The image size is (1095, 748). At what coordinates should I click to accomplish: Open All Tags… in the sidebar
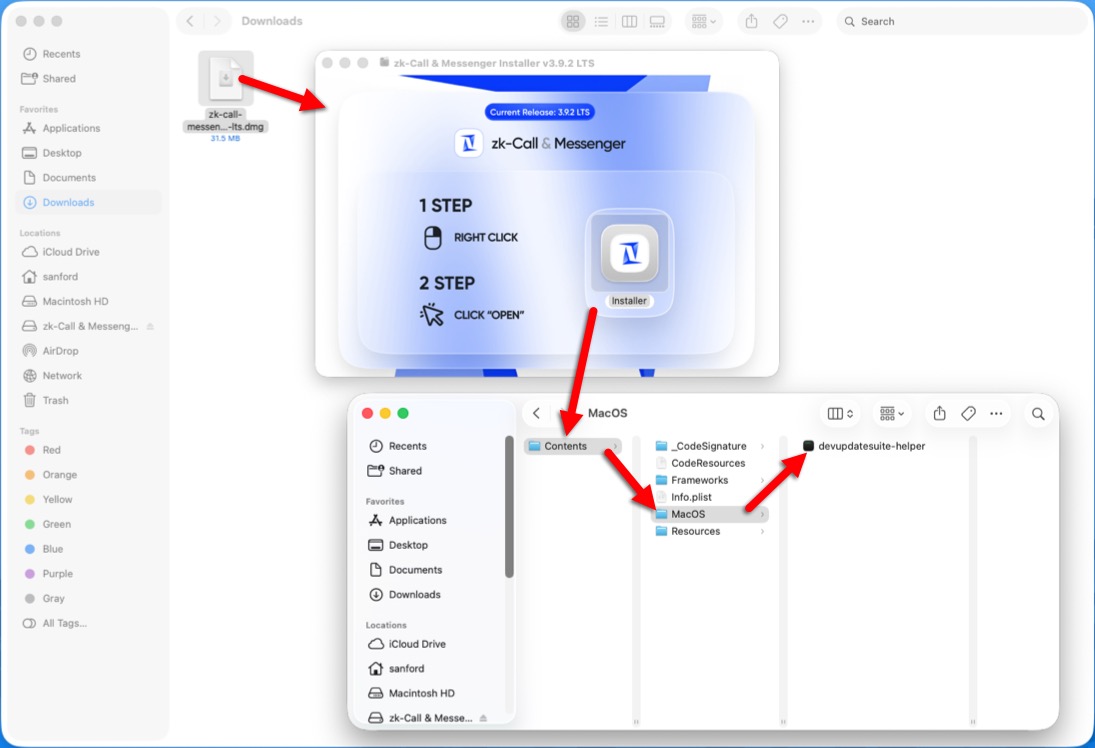64,623
